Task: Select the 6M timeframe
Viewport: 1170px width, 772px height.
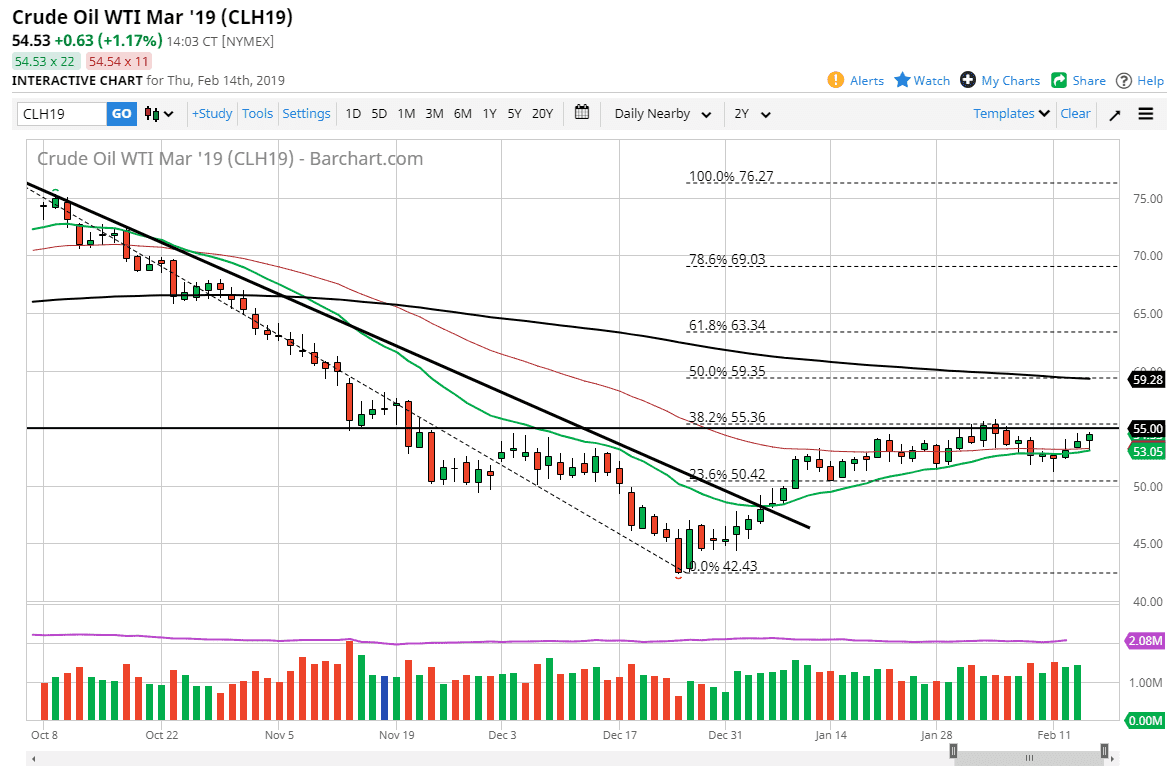Action: 462,113
